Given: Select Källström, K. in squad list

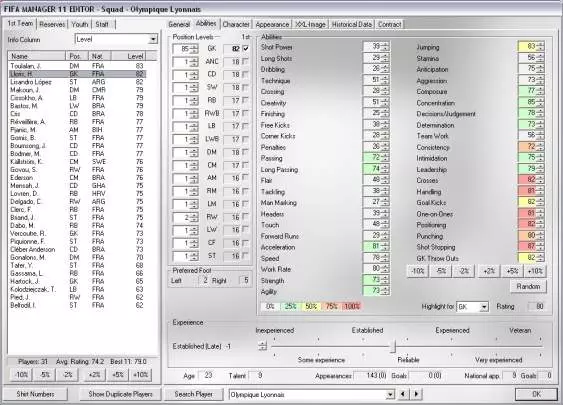Looking at the screenshot, I should point(77,162).
